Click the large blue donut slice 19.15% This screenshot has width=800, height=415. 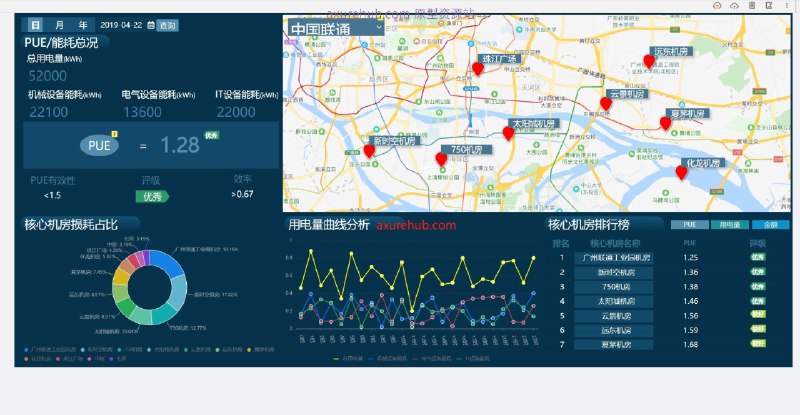pos(167,260)
